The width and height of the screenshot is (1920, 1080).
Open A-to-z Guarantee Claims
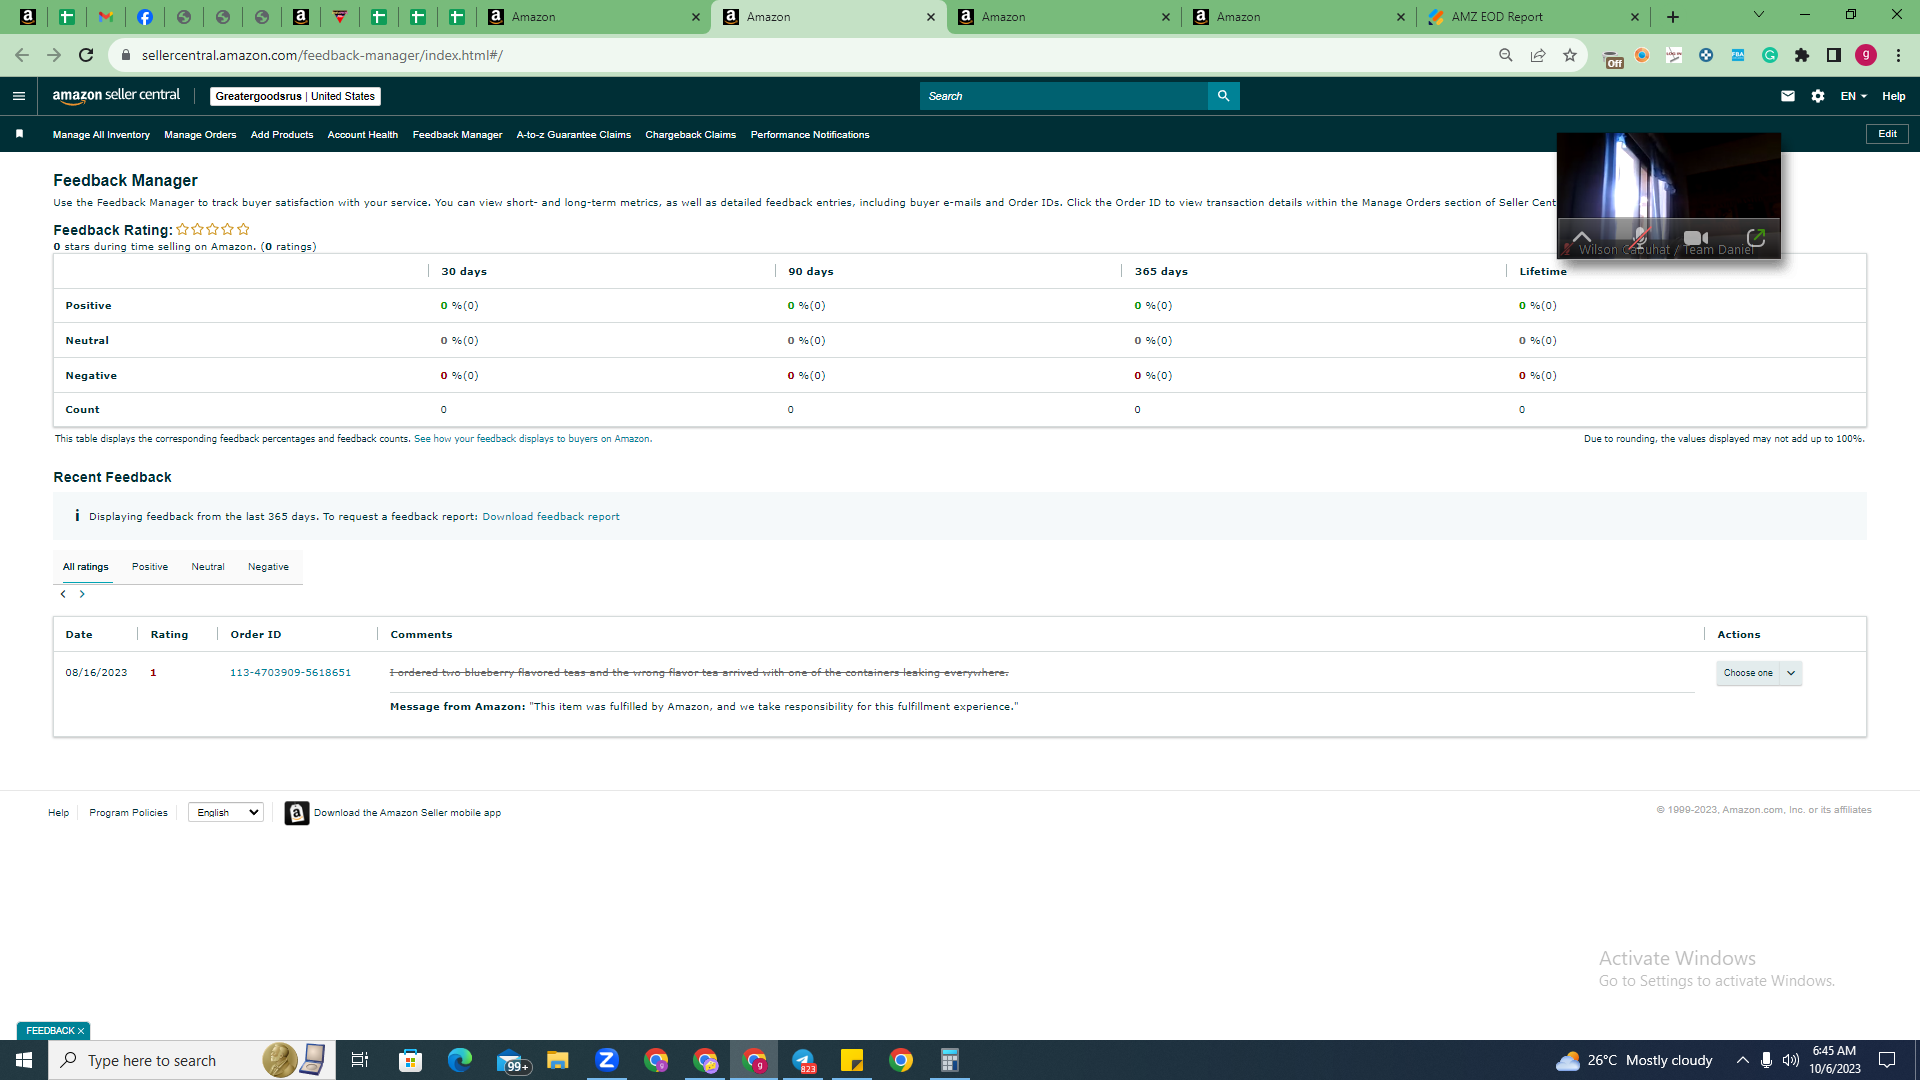tap(574, 135)
